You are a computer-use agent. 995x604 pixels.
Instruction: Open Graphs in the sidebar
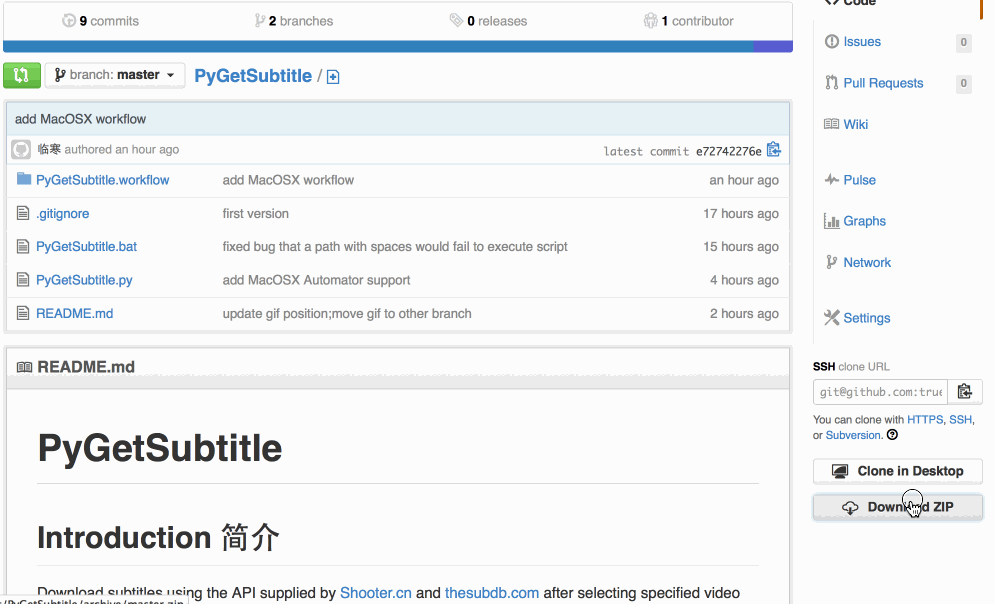(x=864, y=221)
